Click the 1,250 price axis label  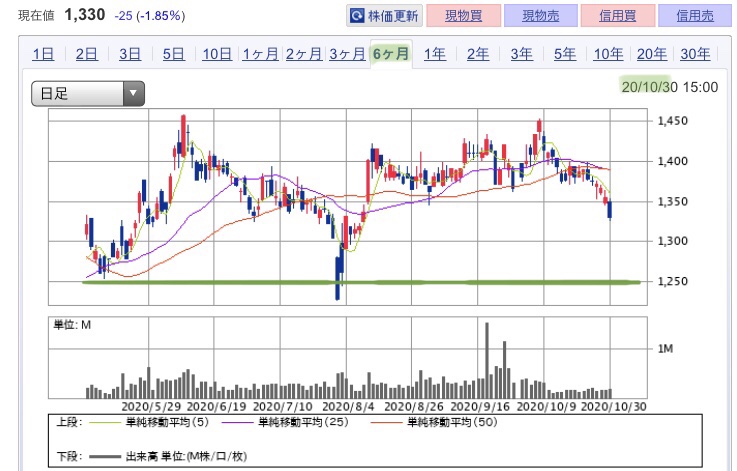pos(673,282)
